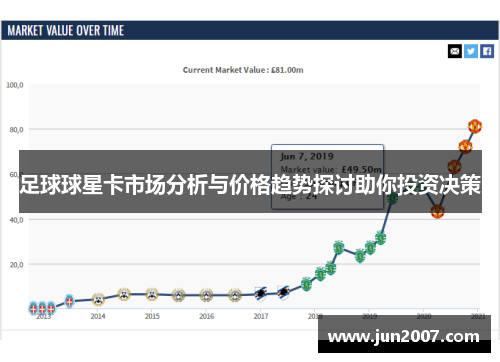Click the email share icon
The width and height of the screenshot is (500, 362).
(455, 51)
